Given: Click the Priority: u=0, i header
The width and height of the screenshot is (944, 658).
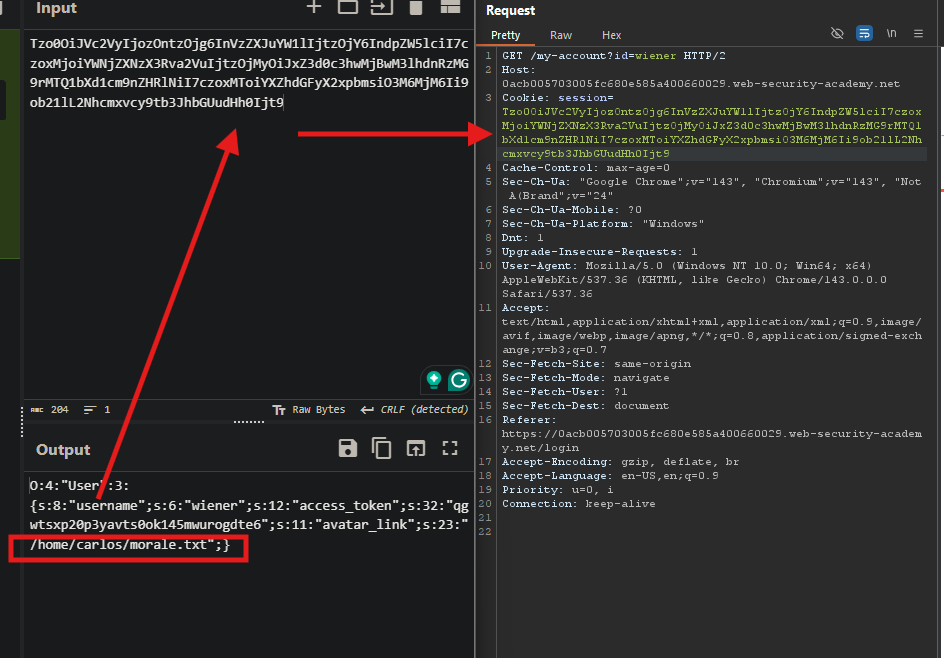Looking at the screenshot, I should click(557, 489).
